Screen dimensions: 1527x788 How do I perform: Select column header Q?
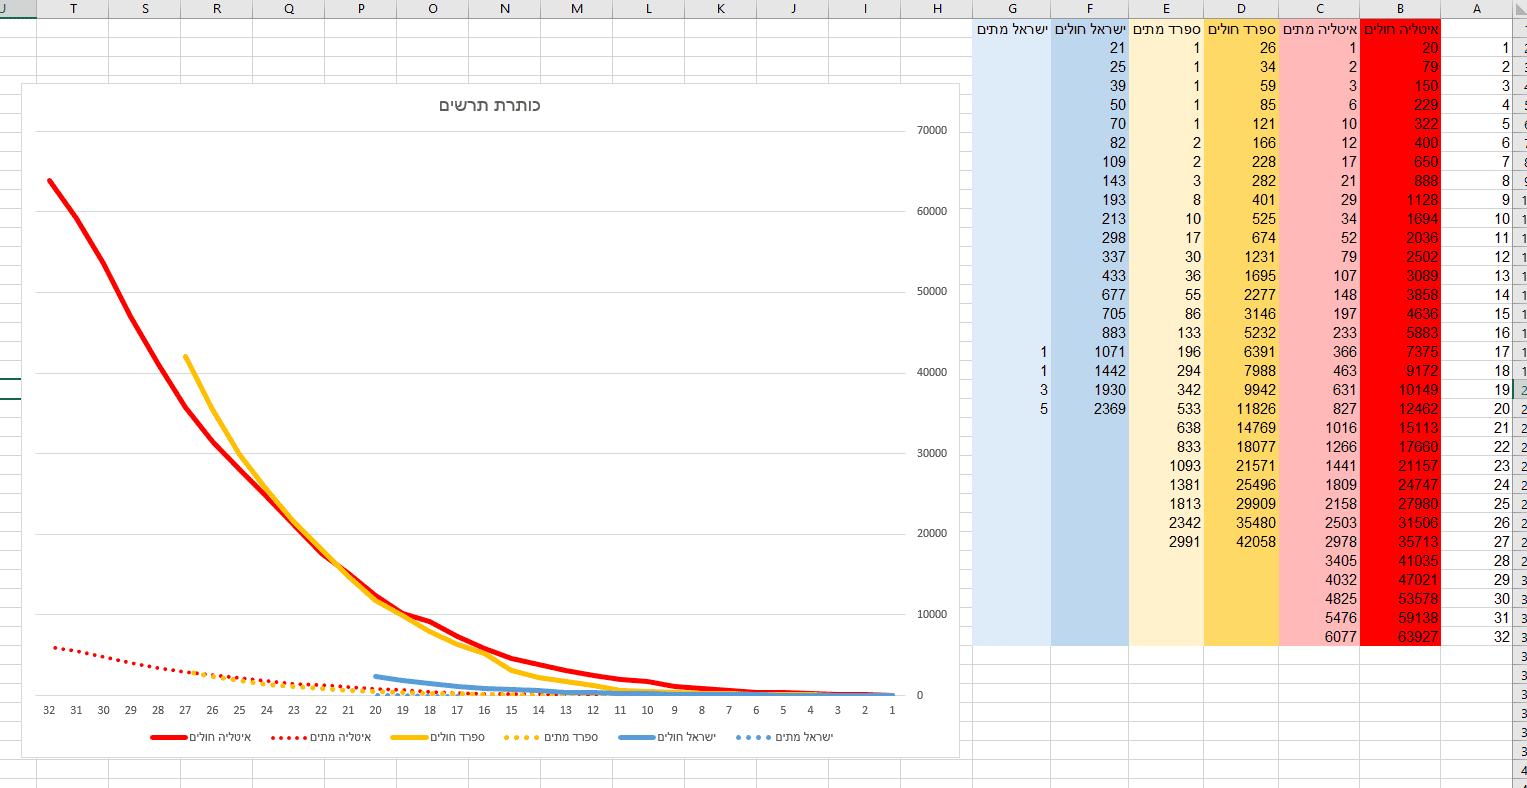[x=289, y=9]
